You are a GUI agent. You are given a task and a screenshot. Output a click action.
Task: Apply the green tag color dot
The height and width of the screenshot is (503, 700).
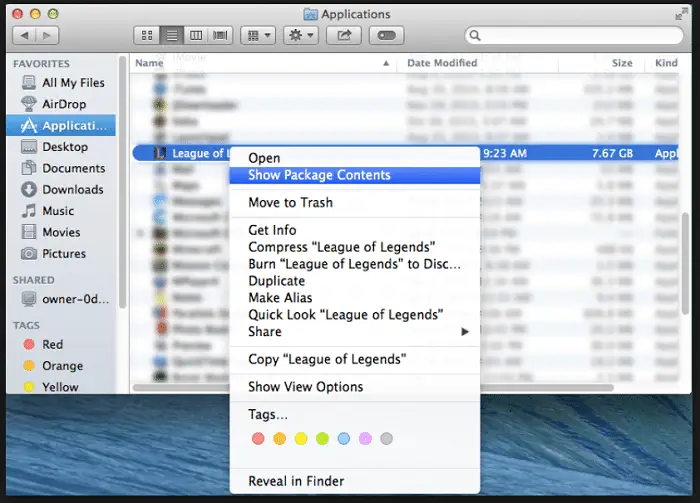(322, 439)
